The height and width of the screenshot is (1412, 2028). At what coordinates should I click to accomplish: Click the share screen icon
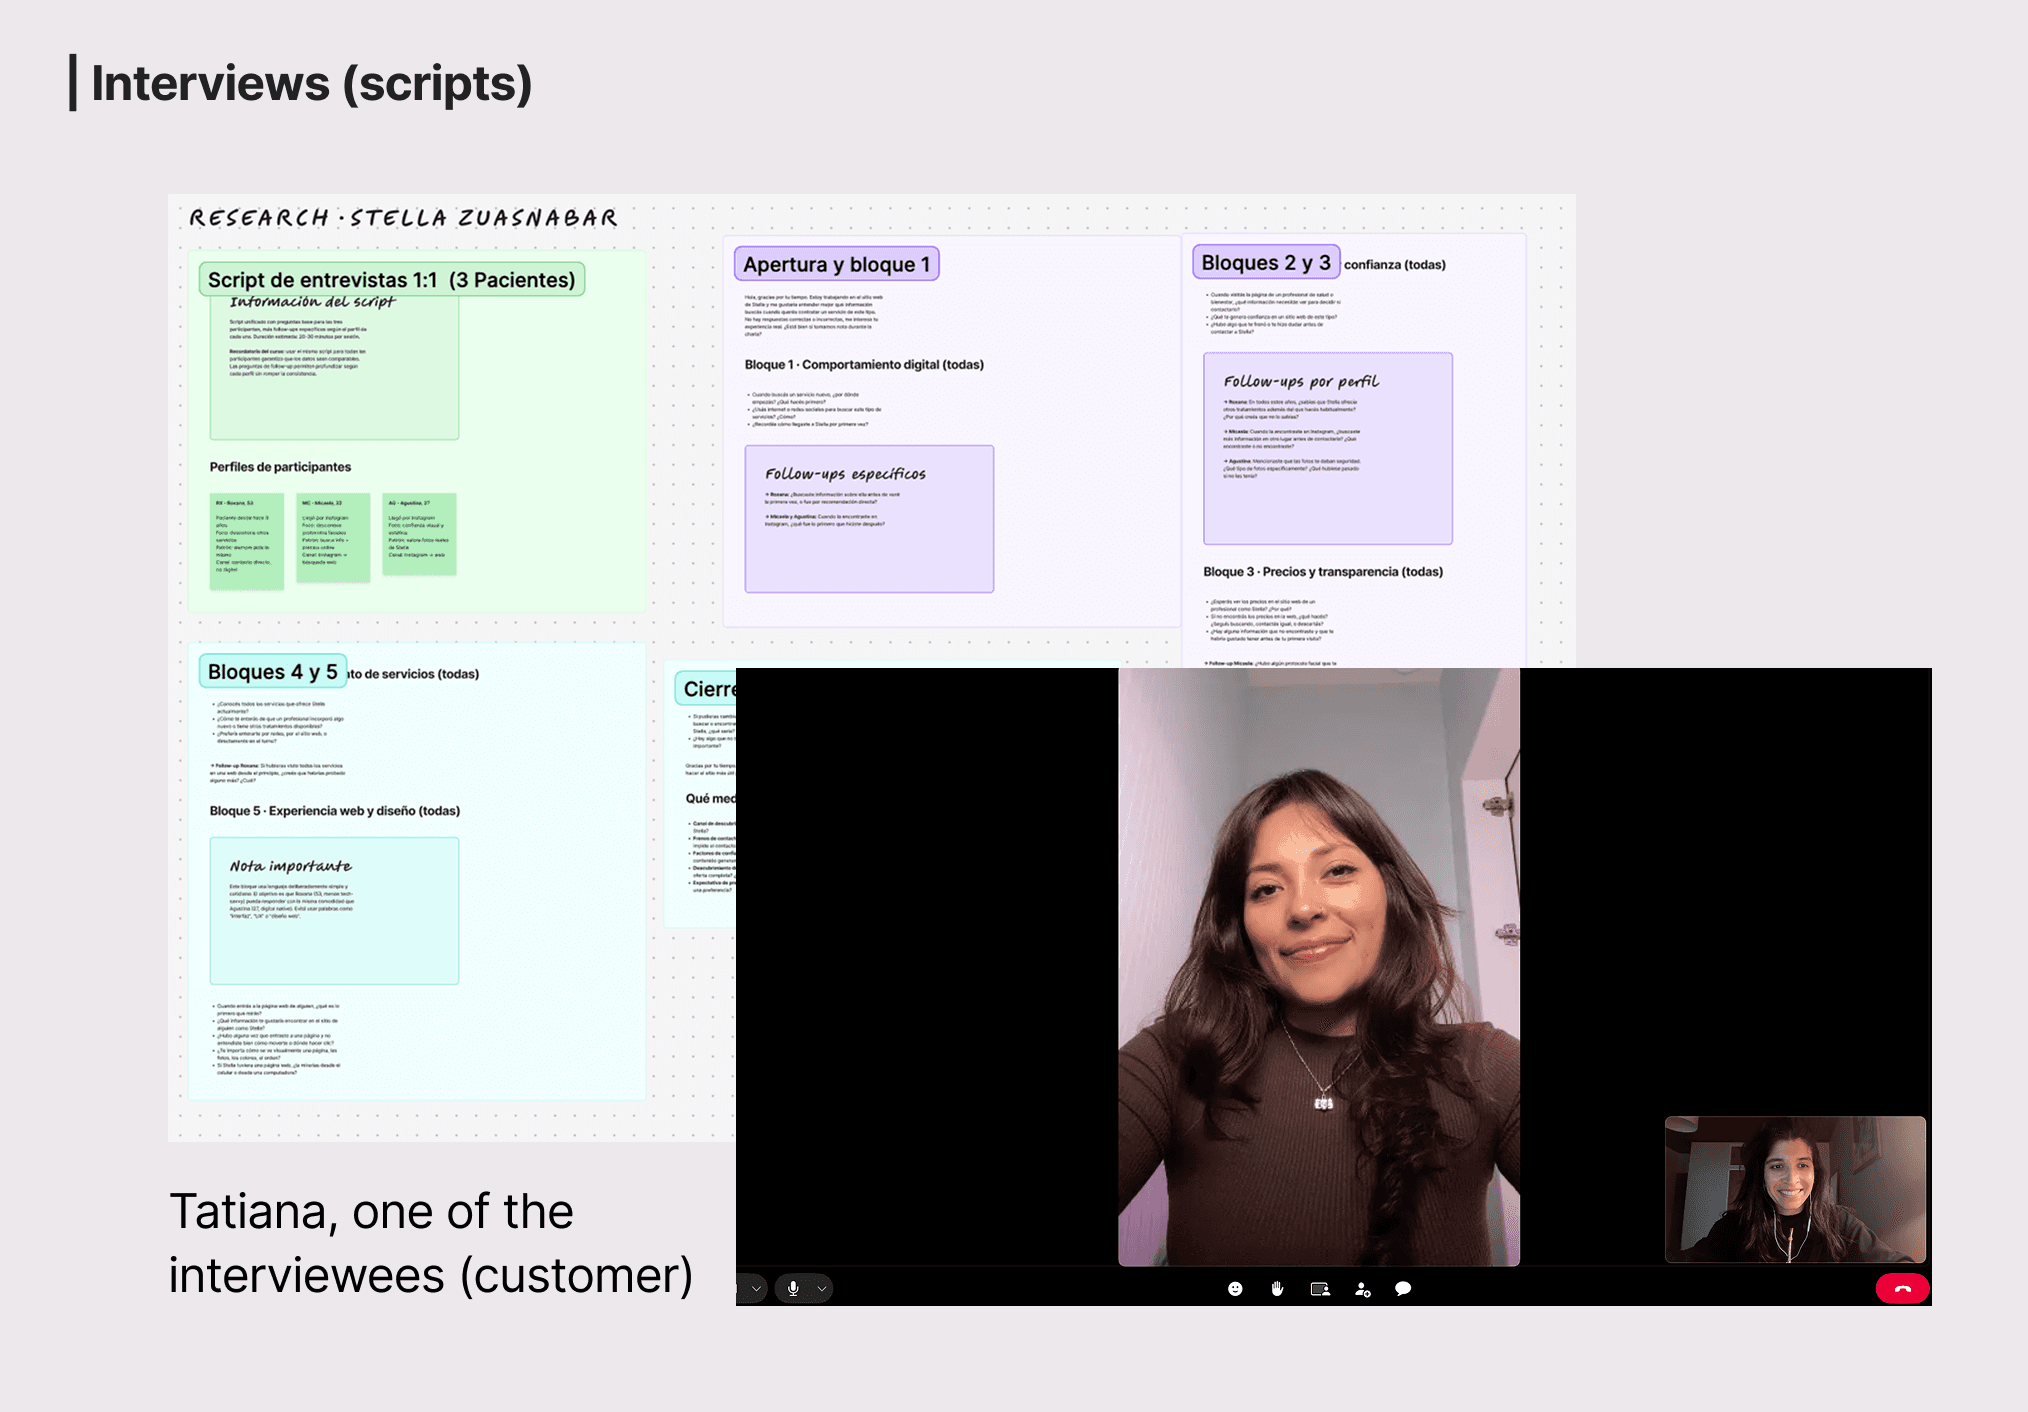point(1320,1289)
